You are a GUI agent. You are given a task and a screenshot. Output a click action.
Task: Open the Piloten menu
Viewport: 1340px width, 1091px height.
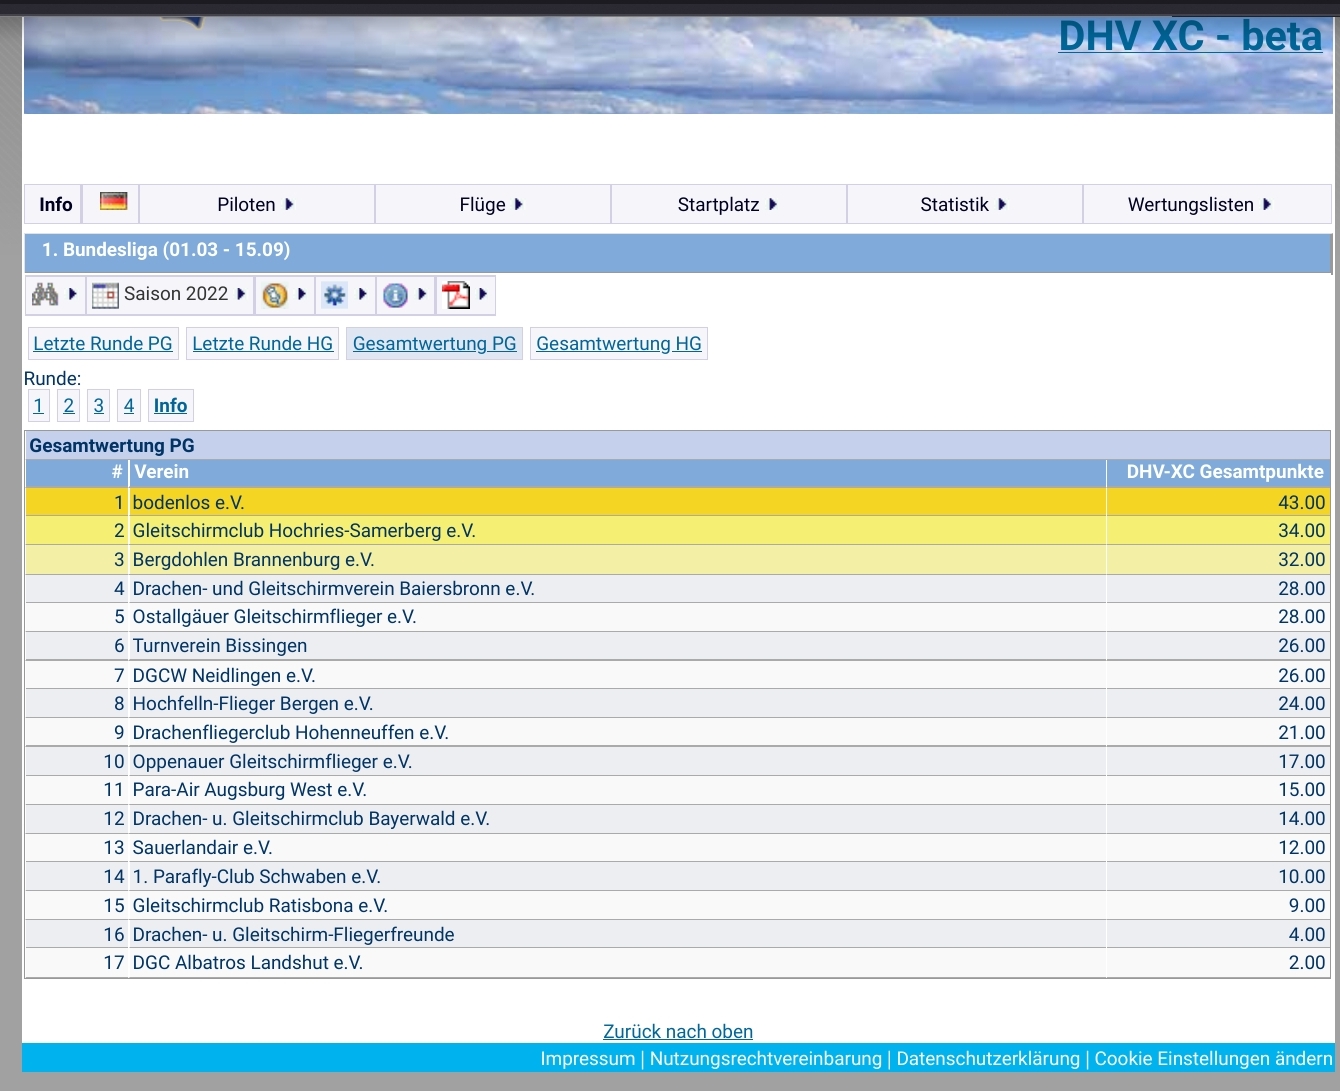click(x=257, y=204)
